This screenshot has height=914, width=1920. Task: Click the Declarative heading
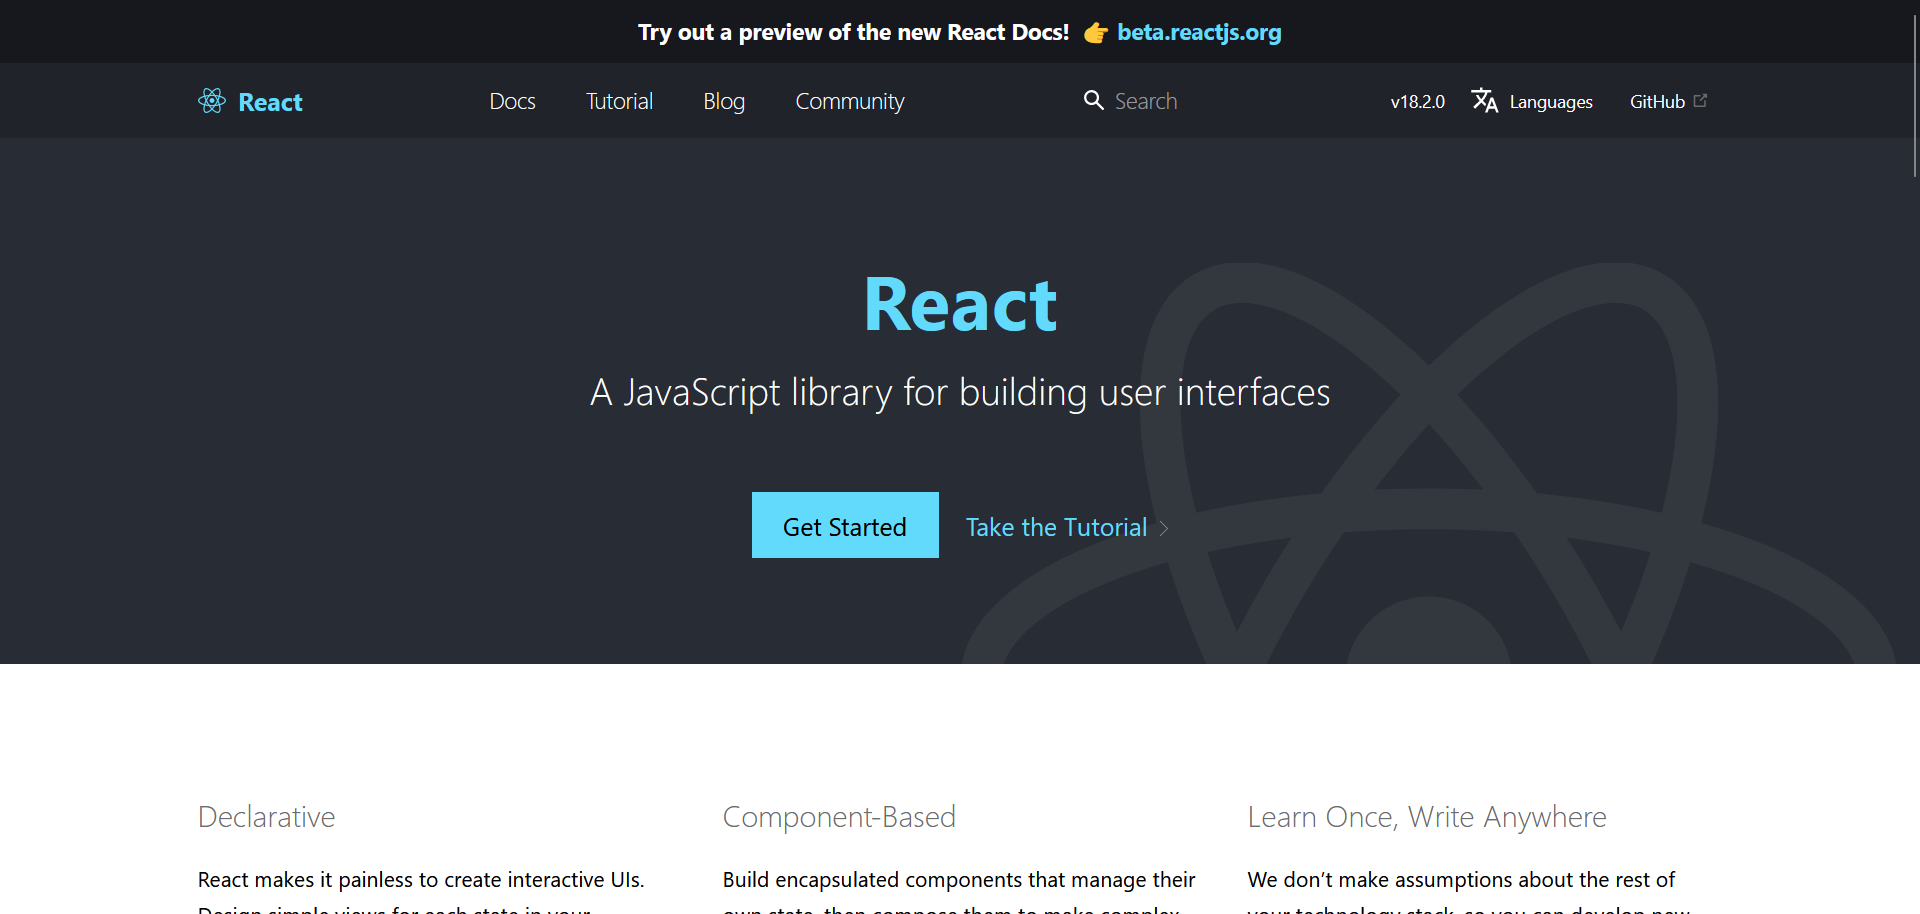[x=267, y=817]
